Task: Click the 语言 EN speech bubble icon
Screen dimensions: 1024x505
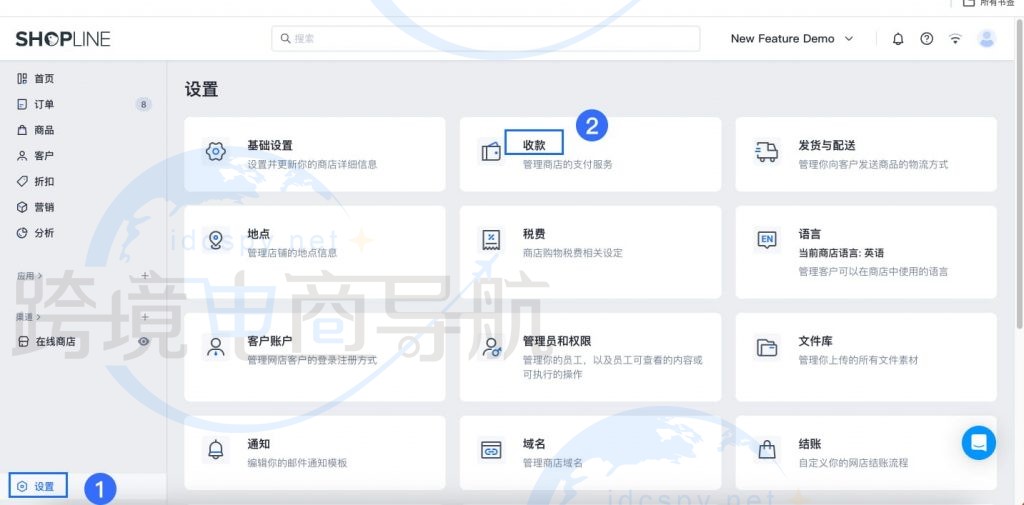Action: pyautogui.click(x=767, y=240)
